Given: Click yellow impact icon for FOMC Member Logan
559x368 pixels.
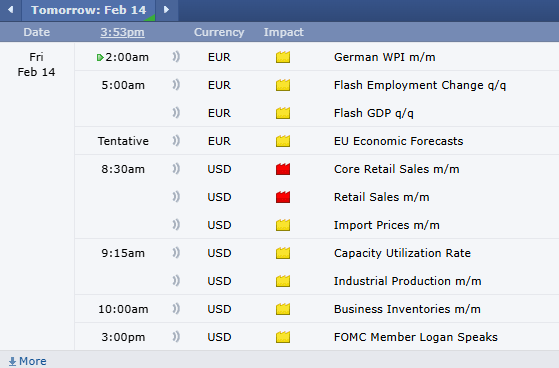Looking at the screenshot, I should click(x=283, y=337).
